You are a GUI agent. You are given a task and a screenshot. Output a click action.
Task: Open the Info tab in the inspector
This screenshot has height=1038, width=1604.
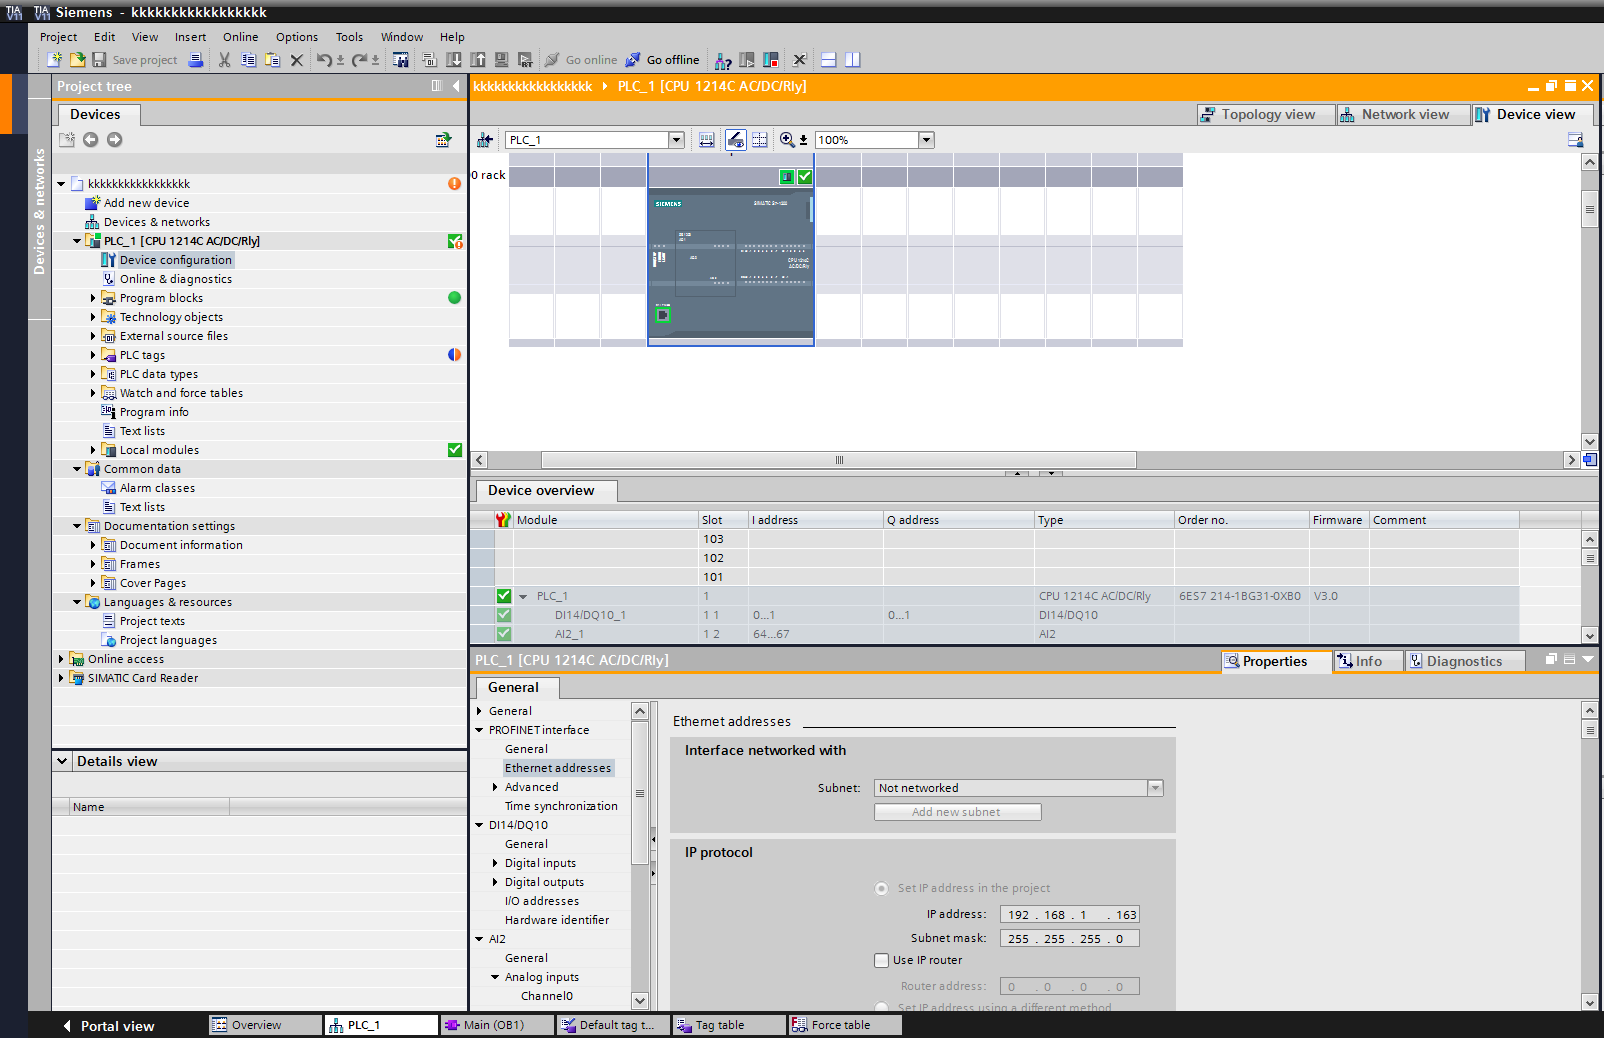click(1368, 661)
